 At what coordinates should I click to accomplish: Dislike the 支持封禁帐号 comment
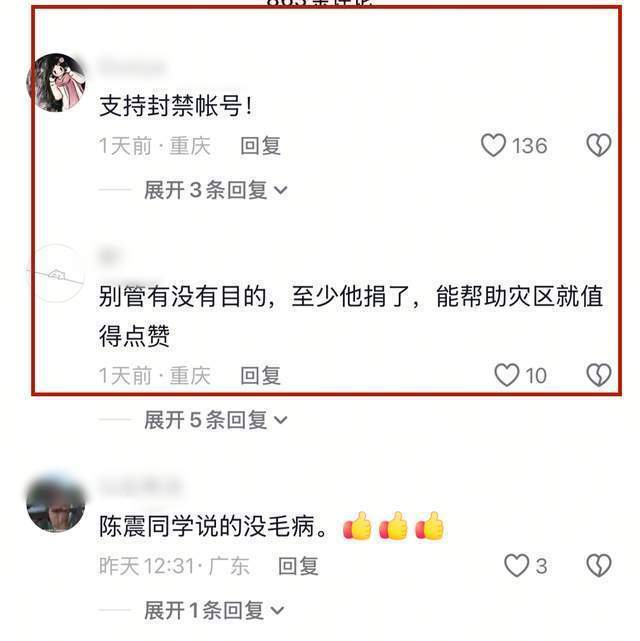coord(599,145)
